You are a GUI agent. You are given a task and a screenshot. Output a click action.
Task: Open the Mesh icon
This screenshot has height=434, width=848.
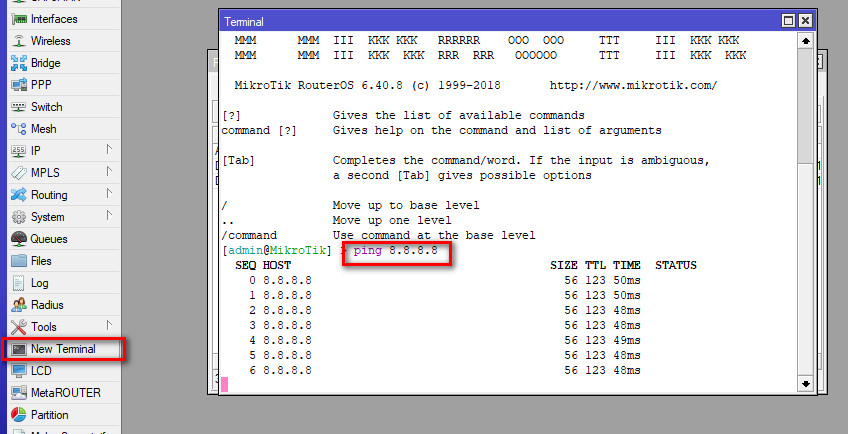point(19,129)
